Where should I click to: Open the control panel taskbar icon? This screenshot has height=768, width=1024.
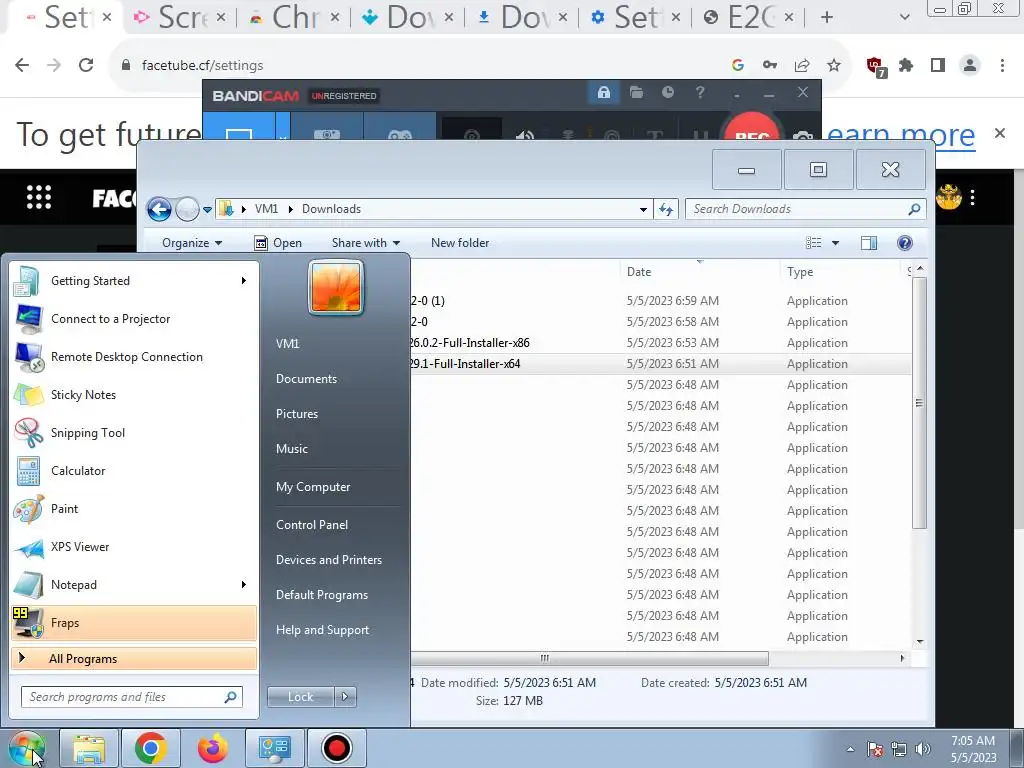click(274, 748)
